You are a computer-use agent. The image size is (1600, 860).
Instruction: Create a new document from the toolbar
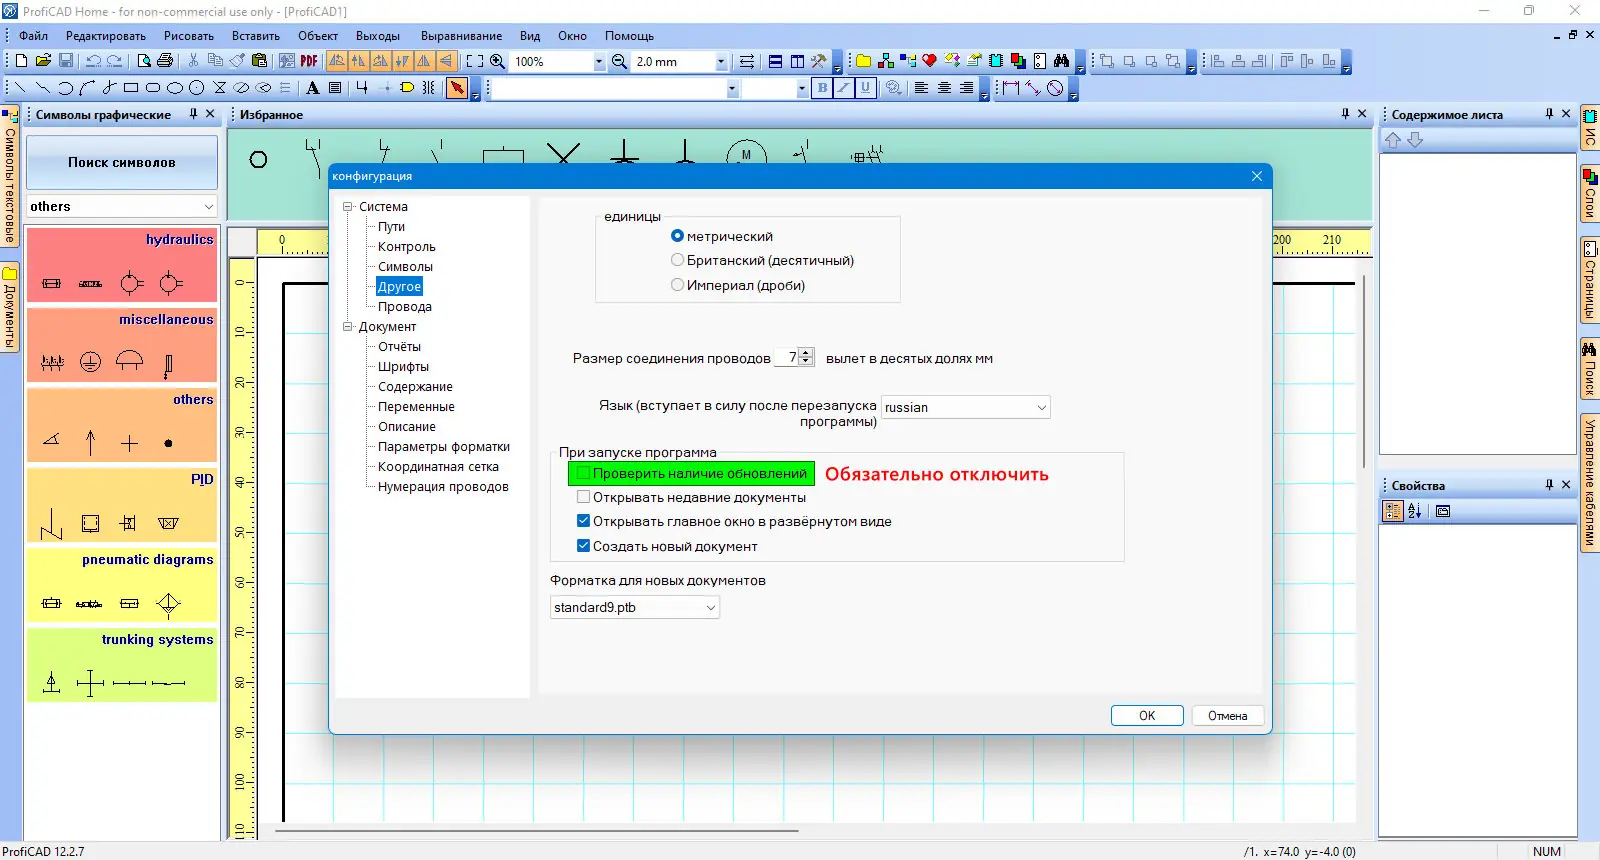(22, 61)
